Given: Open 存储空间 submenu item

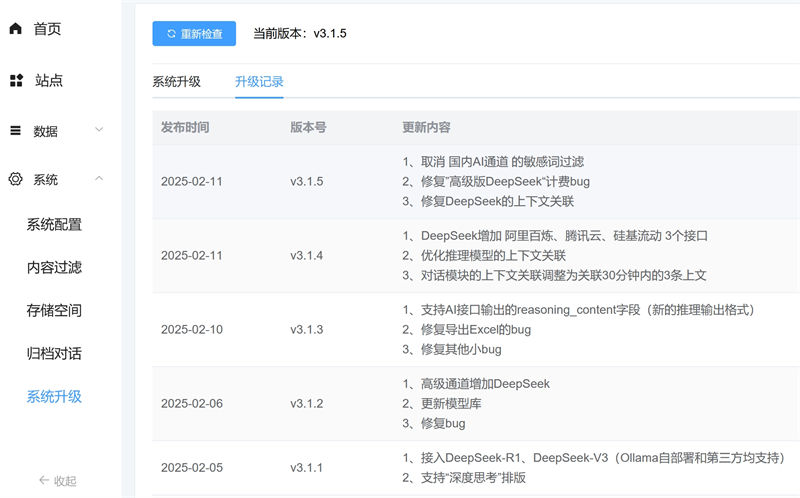Looking at the screenshot, I should tap(54, 310).
